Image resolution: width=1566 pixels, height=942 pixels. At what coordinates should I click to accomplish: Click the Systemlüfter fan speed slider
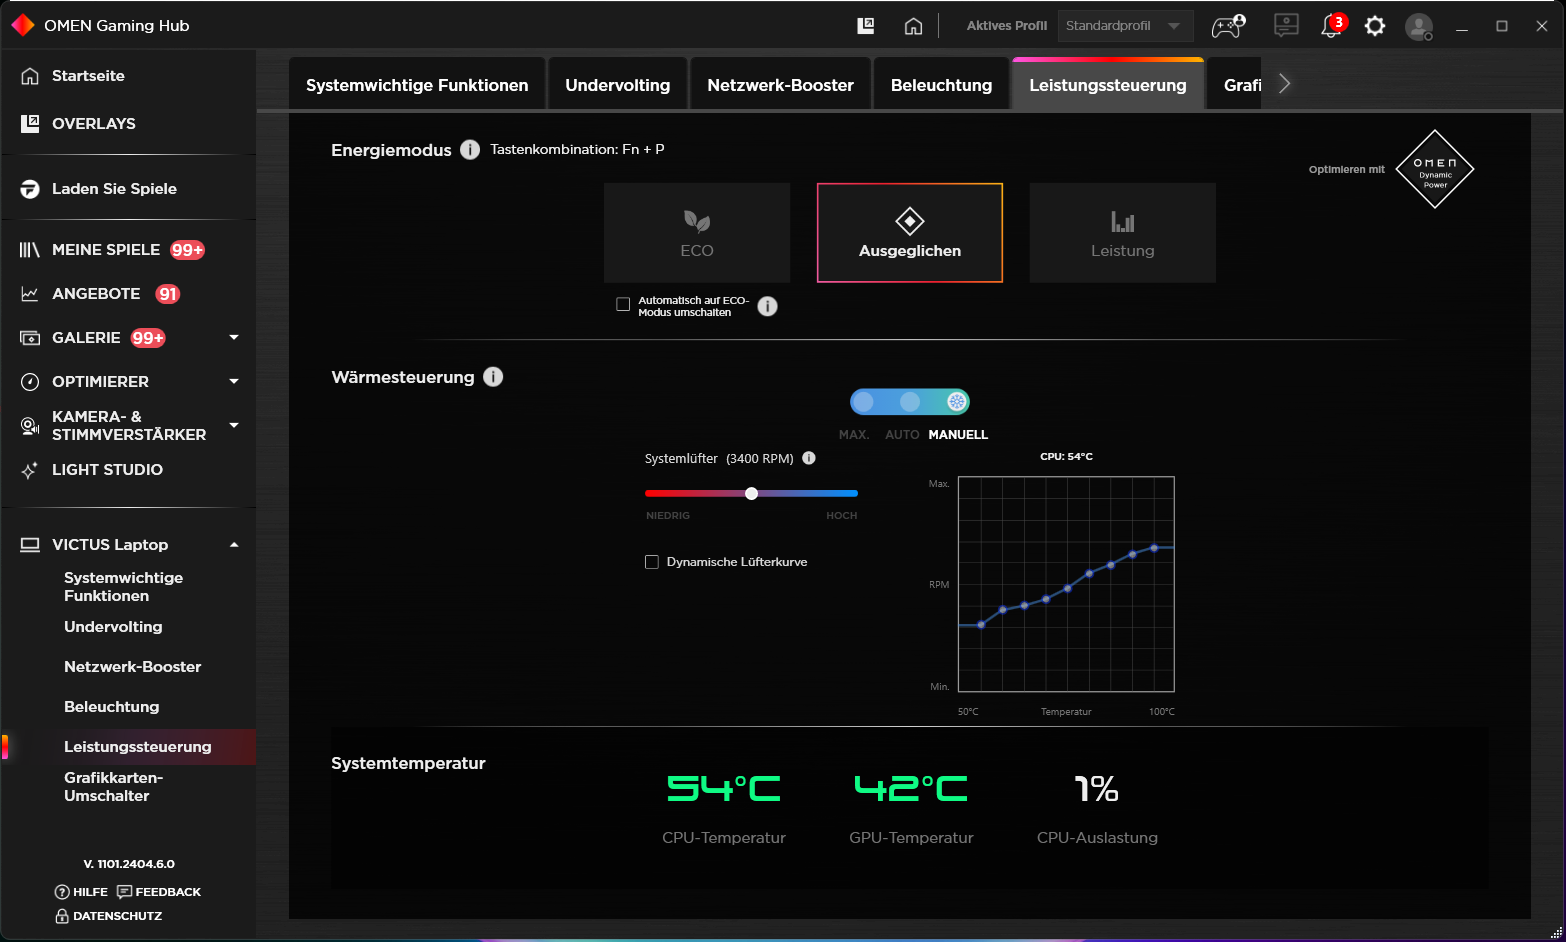coord(751,493)
